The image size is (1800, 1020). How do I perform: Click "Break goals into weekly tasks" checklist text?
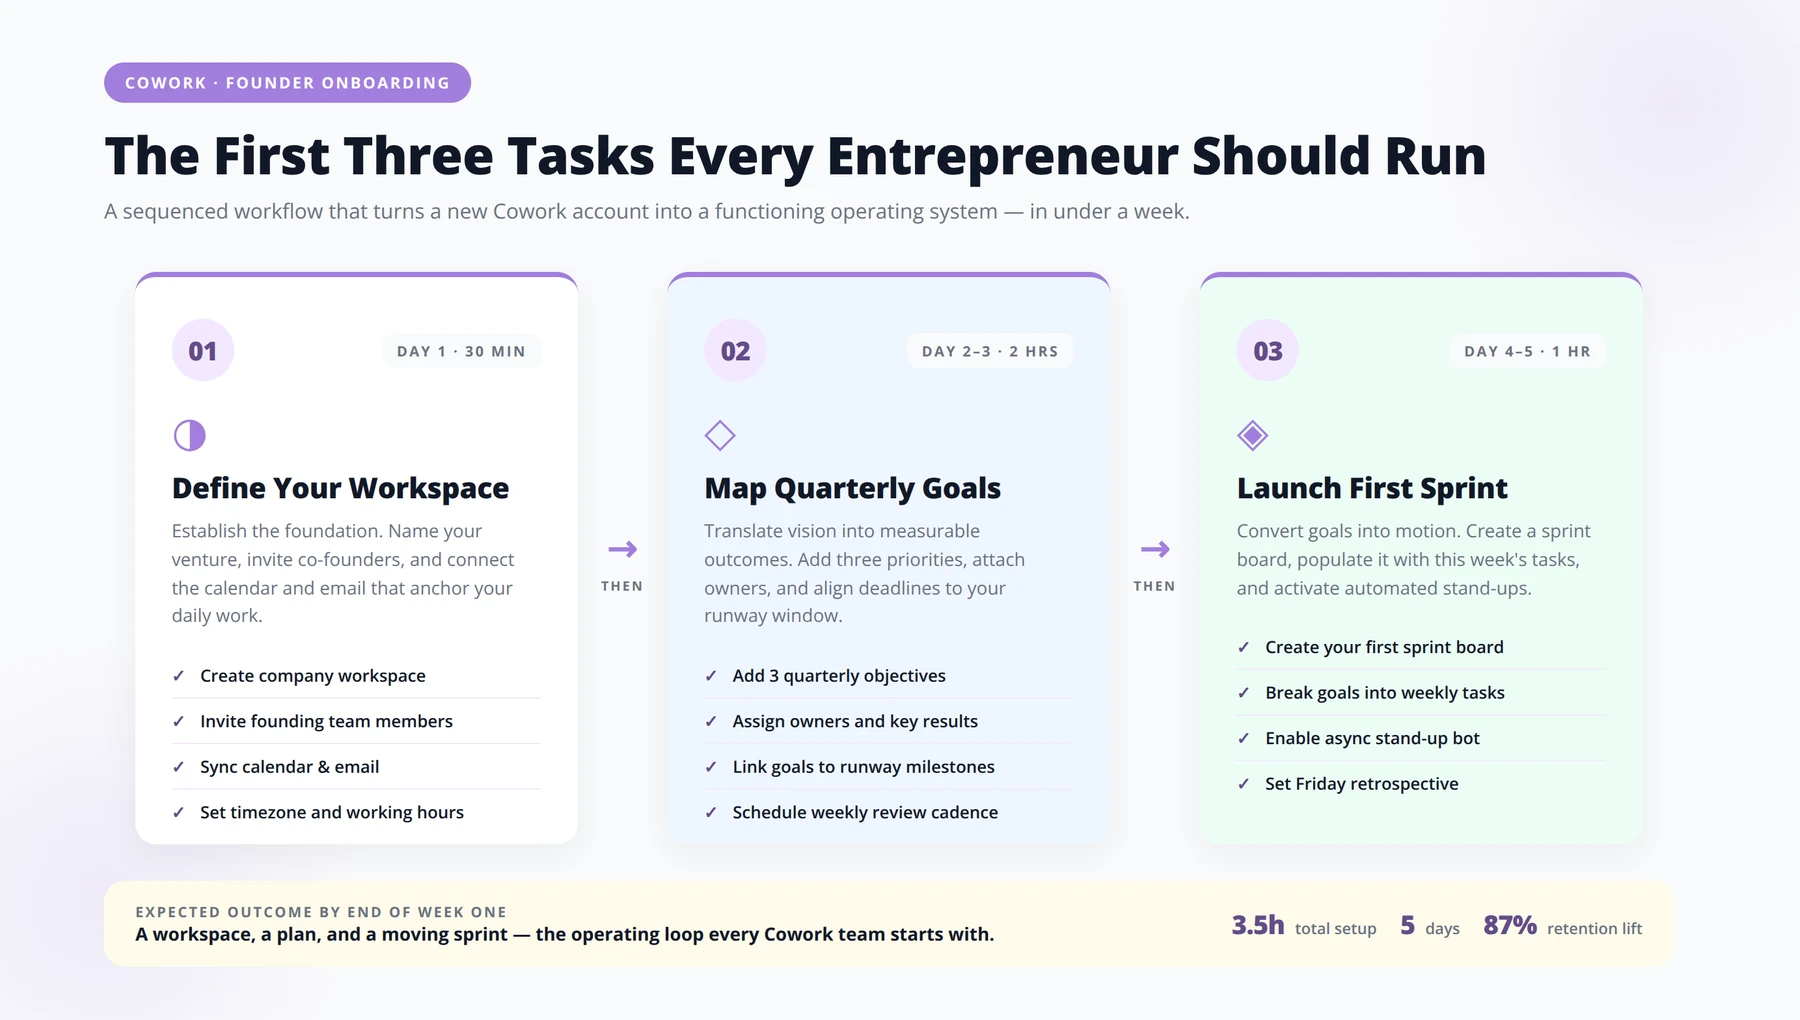[1385, 693]
